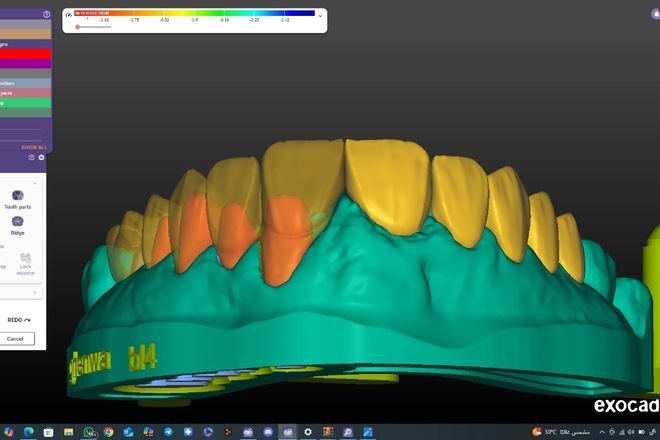This screenshot has width=660, height=440.
Task: Open Telegram from taskbar
Action: [x=168, y=432]
